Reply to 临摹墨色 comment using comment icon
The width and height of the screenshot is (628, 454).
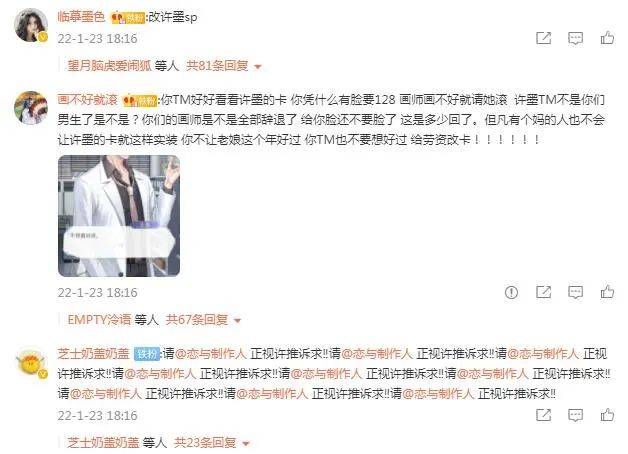click(x=576, y=38)
